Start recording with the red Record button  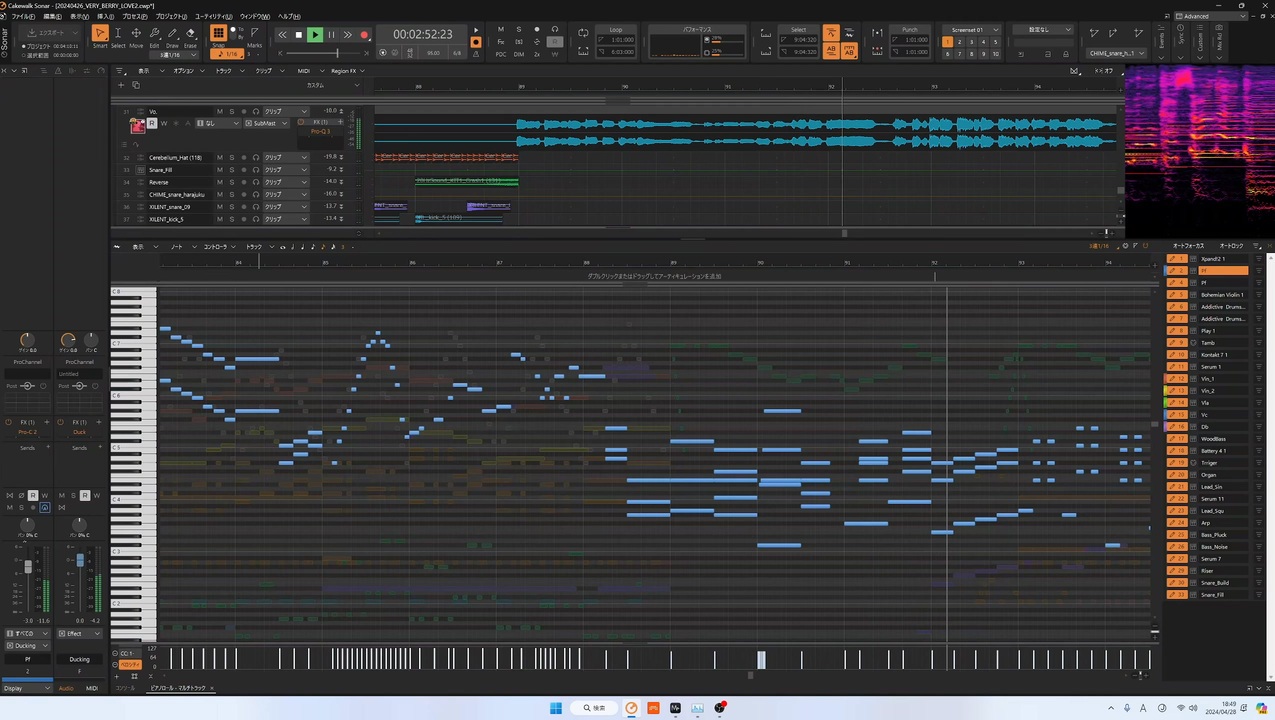tap(364, 35)
